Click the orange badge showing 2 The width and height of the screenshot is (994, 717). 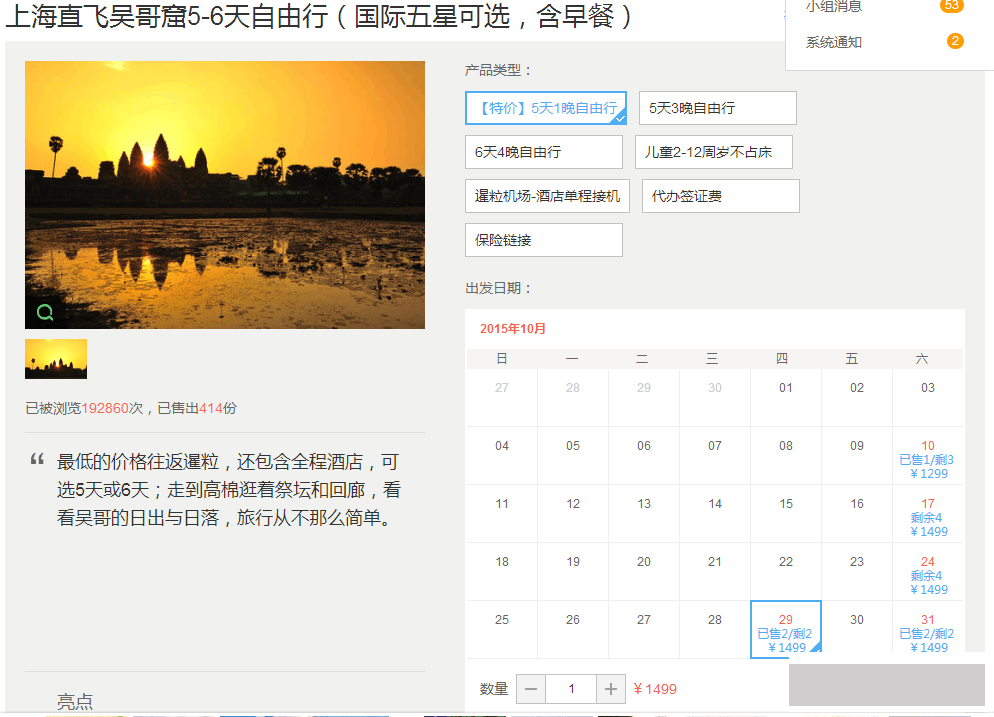pyautogui.click(x=955, y=42)
